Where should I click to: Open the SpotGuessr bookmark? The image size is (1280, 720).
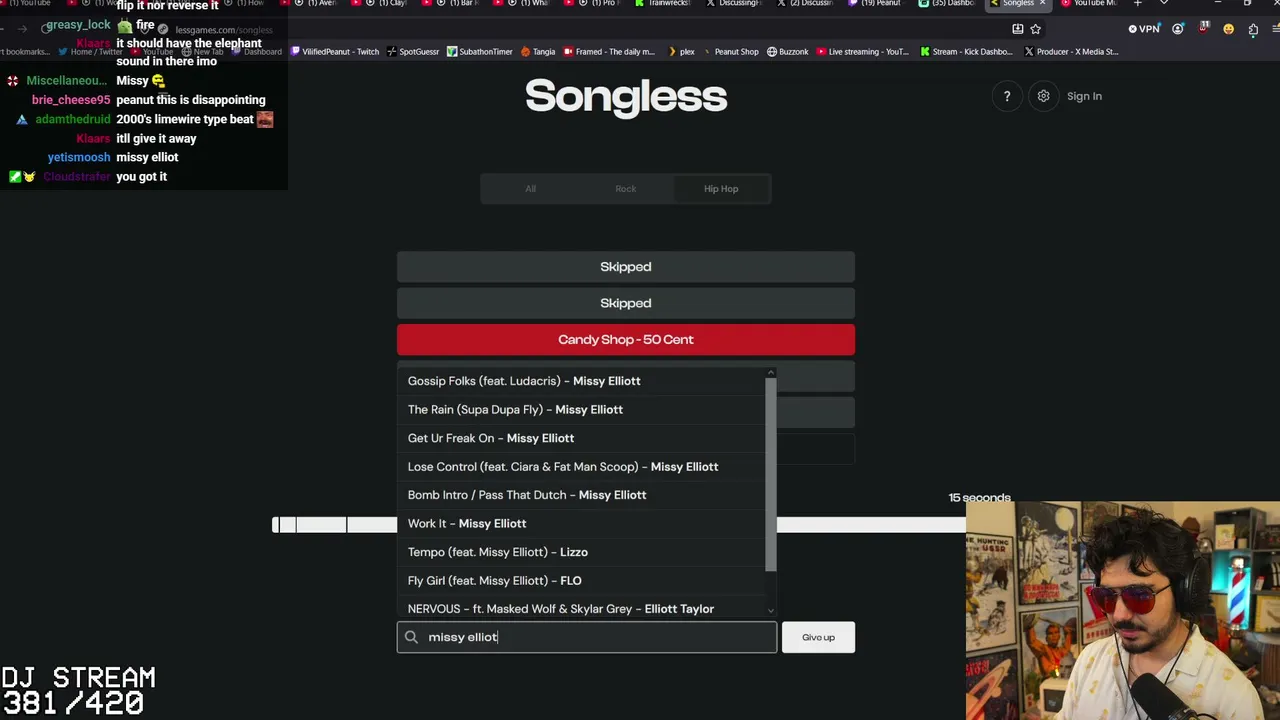(413, 51)
